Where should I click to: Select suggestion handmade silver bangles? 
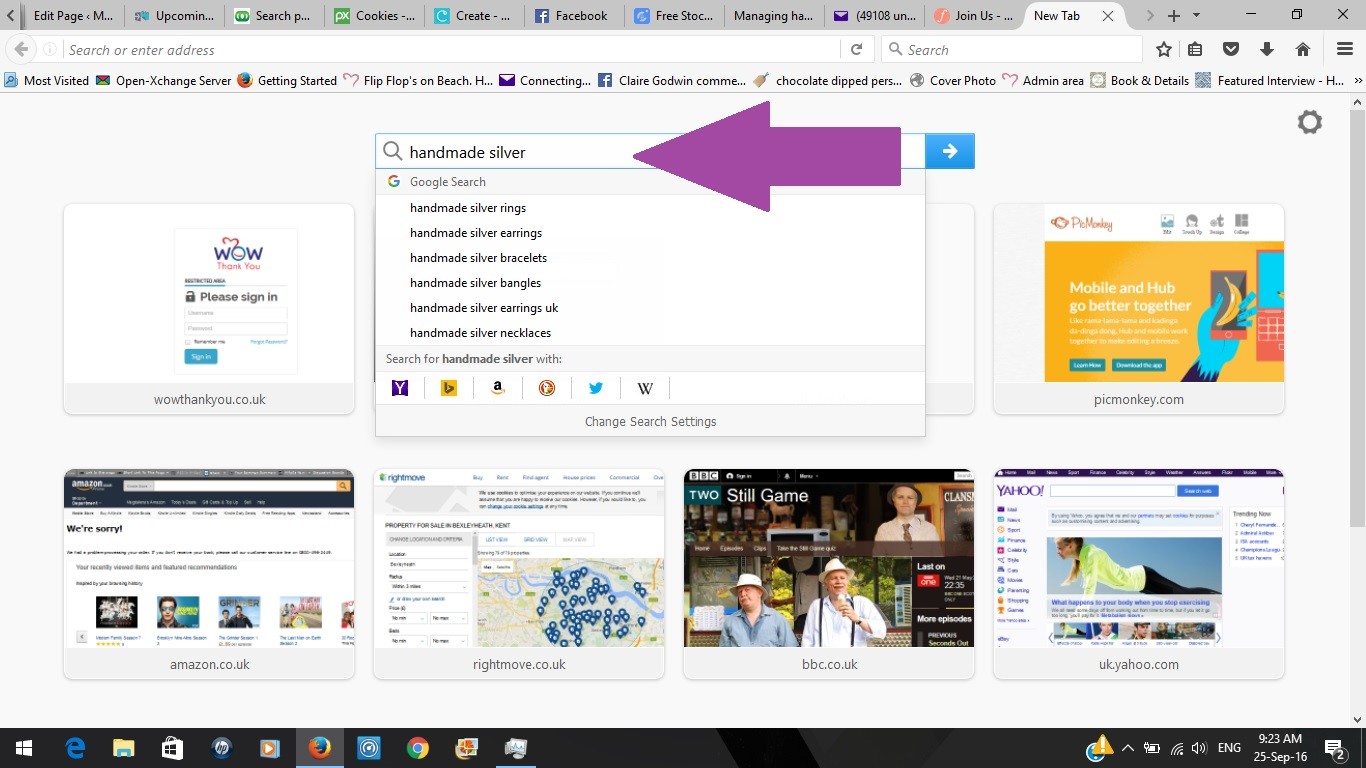pyautogui.click(x=650, y=283)
